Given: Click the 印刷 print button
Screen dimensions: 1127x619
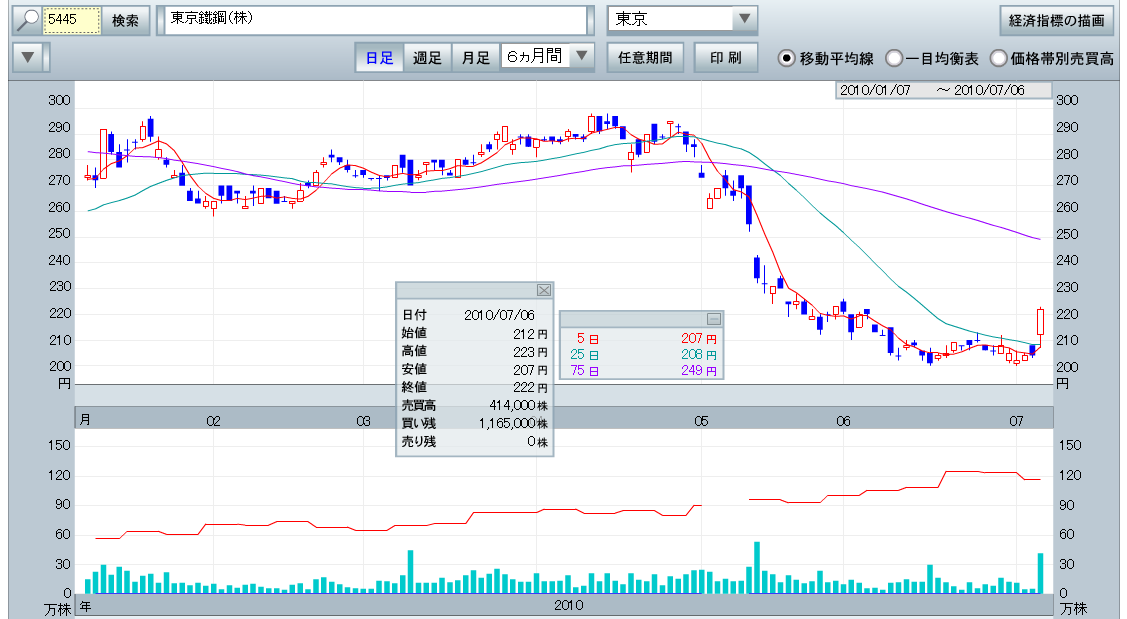Looking at the screenshot, I should tap(726, 58).
